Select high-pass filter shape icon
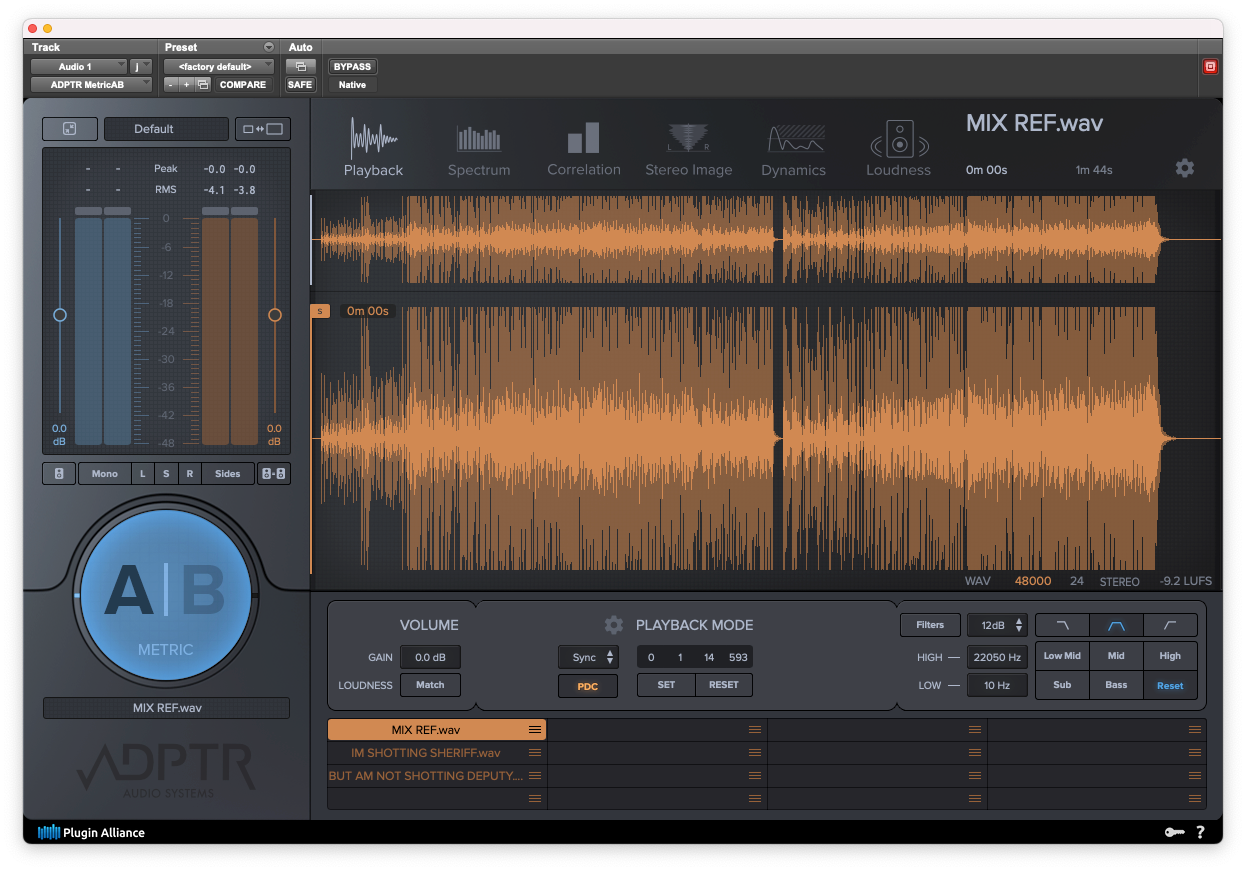The image size is (1246, 871). (1170, 625)
